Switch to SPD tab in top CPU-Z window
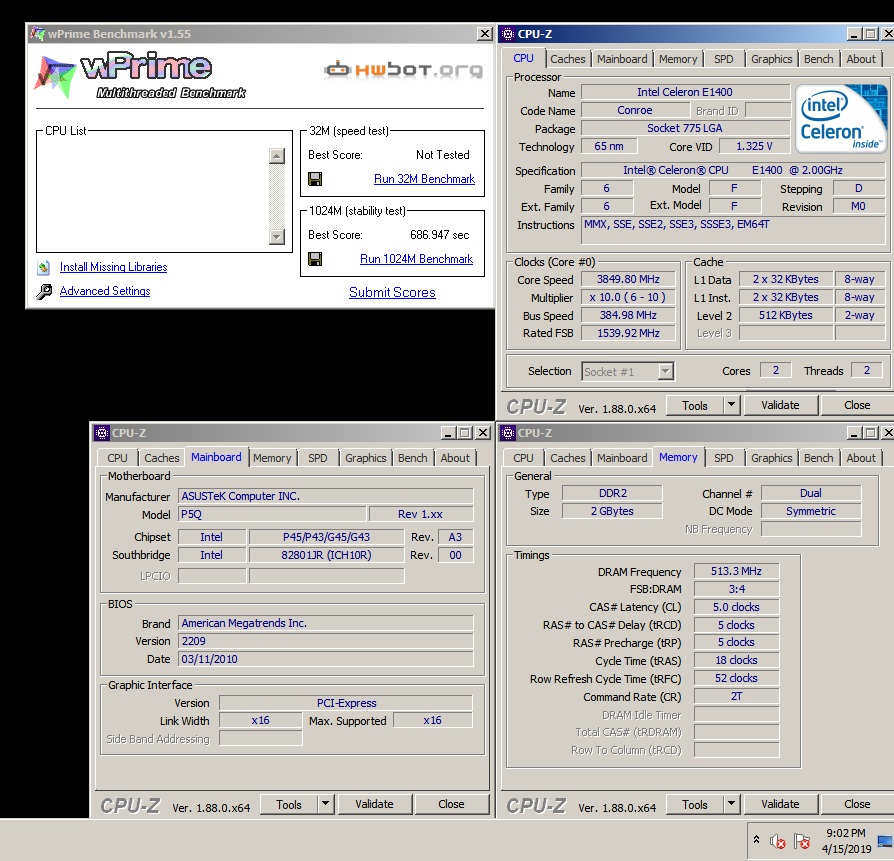 pyautogui.click(x=724, y=59)
